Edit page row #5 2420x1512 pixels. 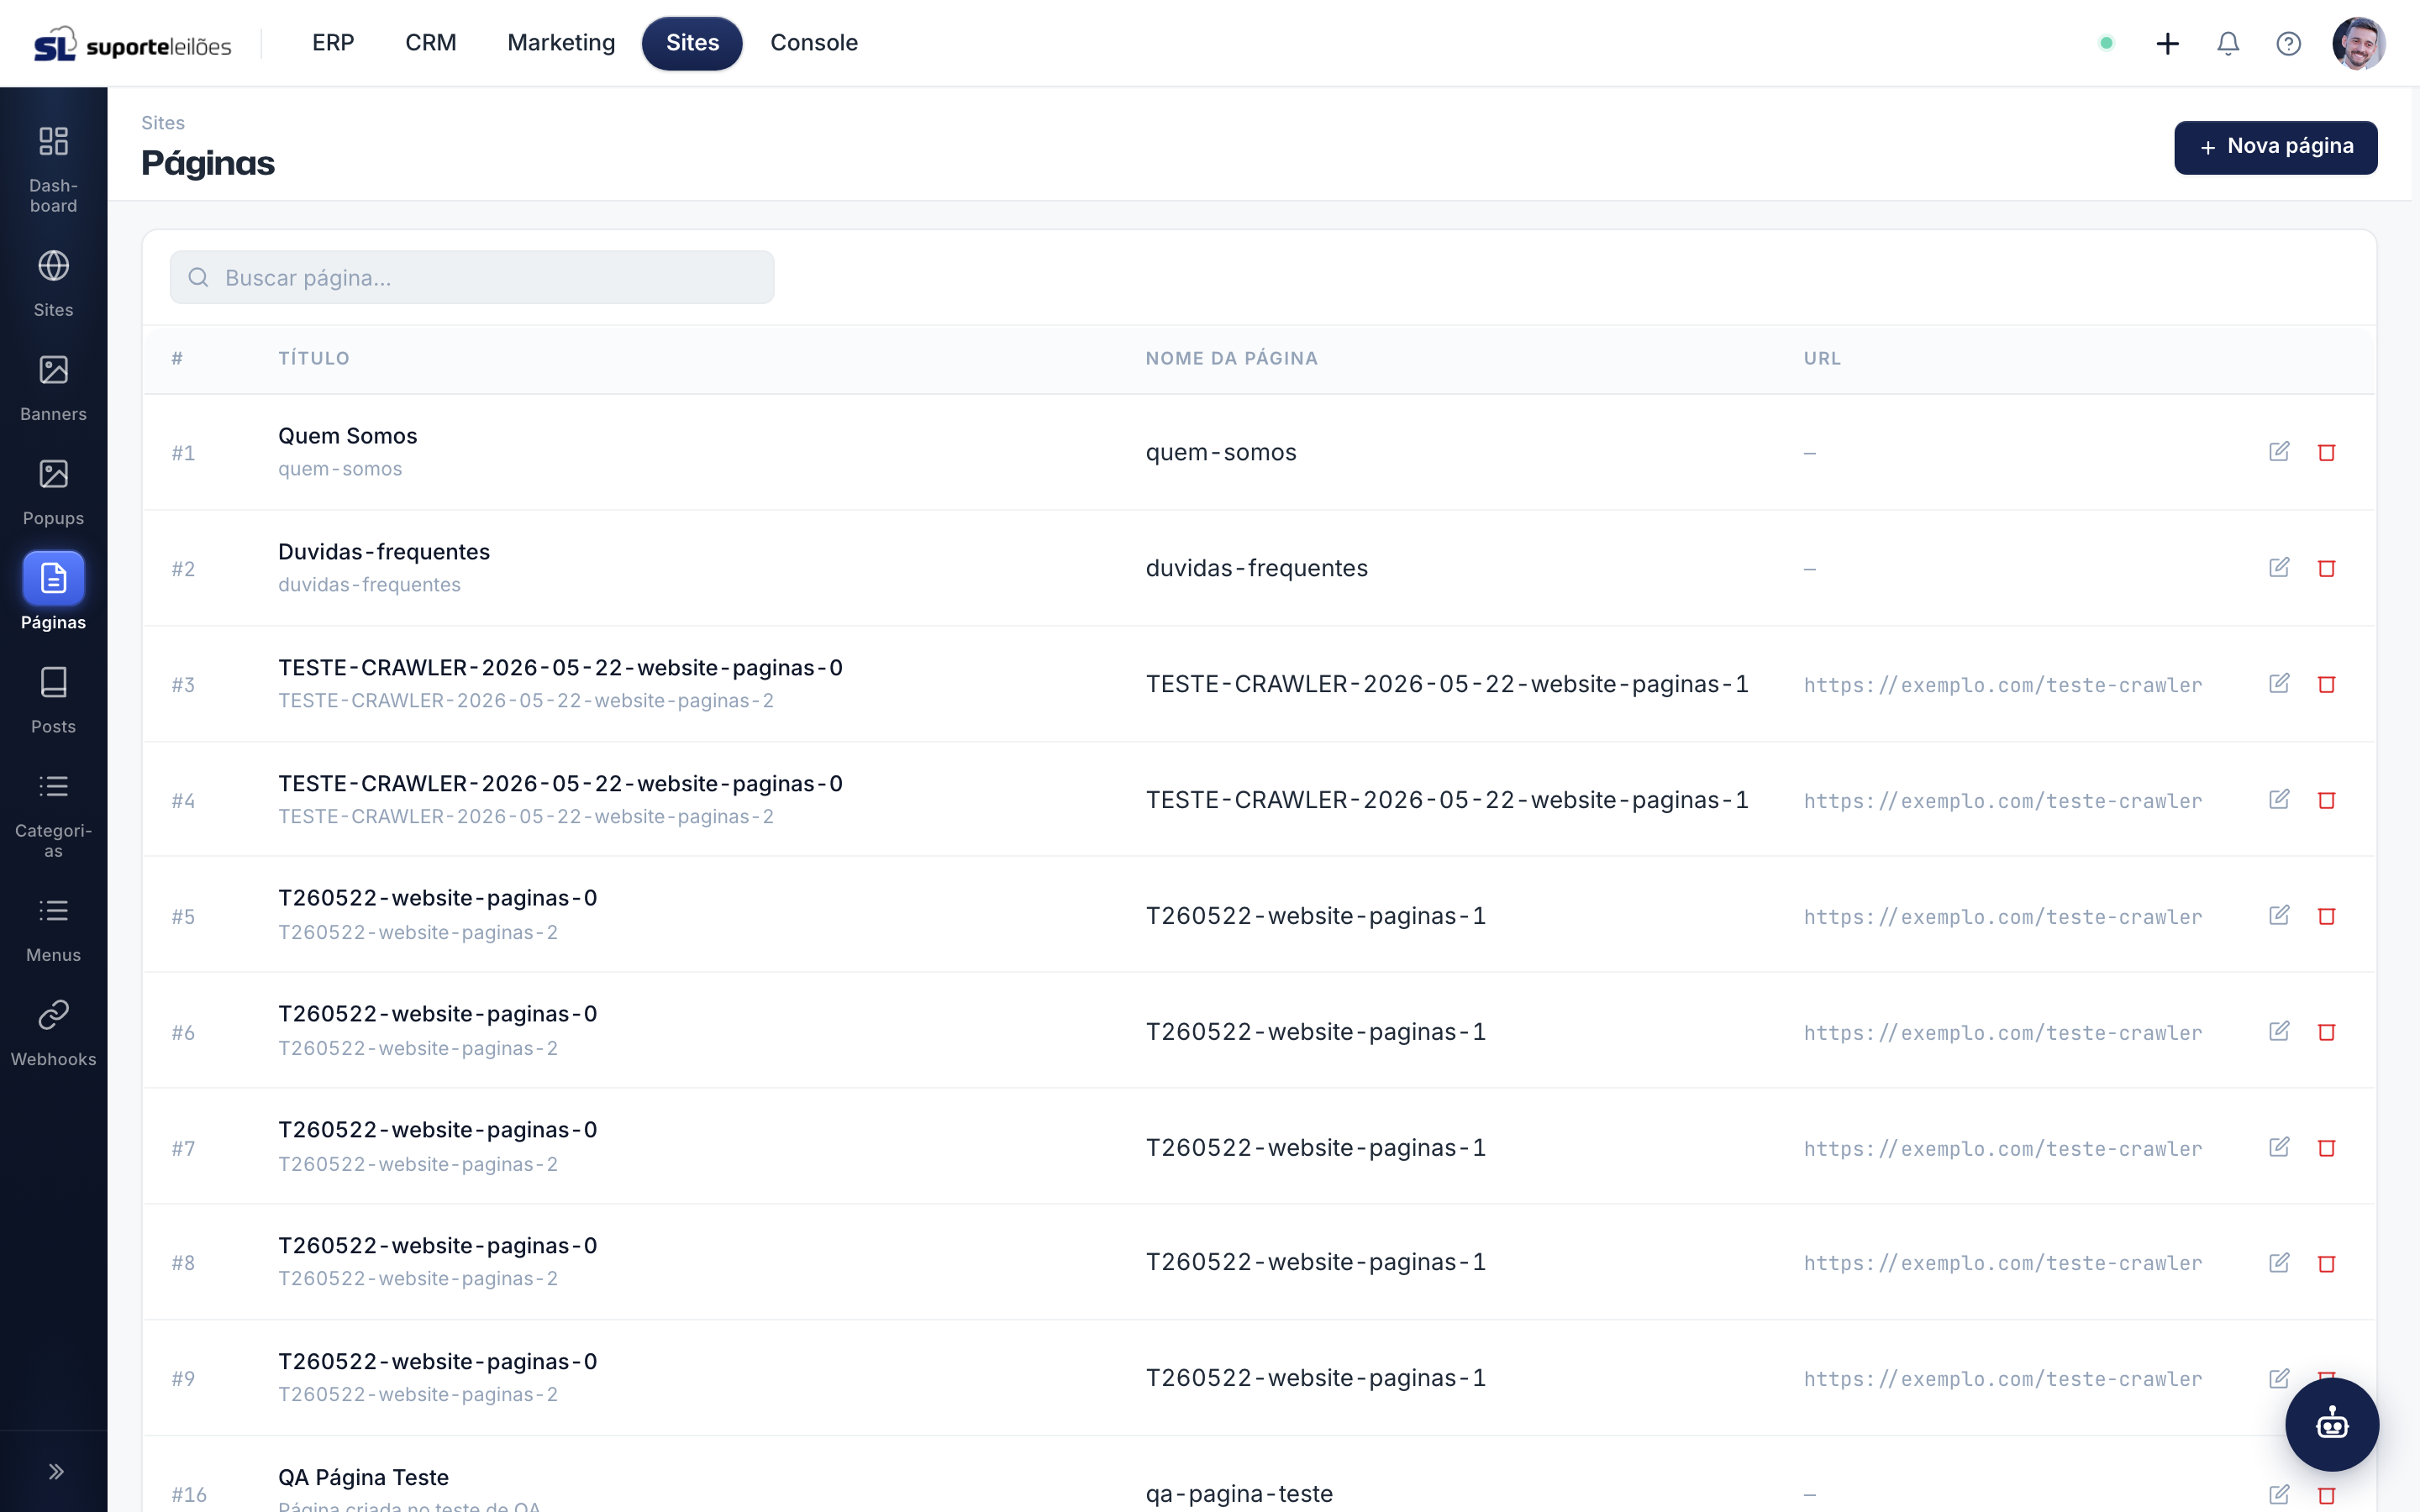tap(2279, 916)
